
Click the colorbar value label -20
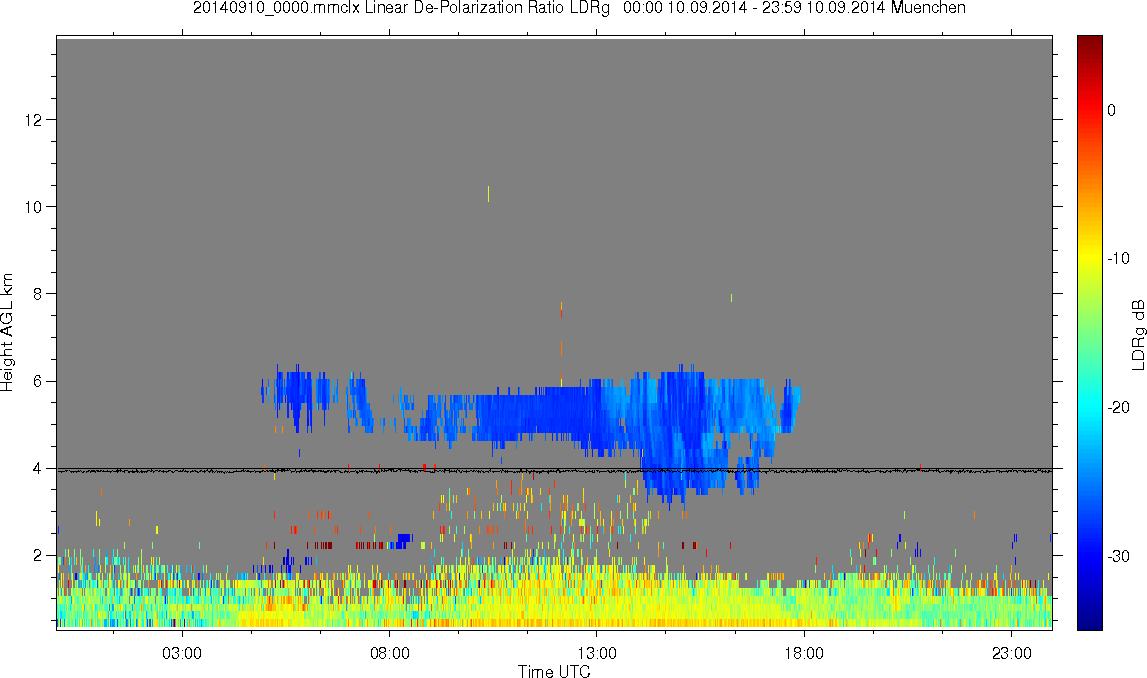(1118, 407)
